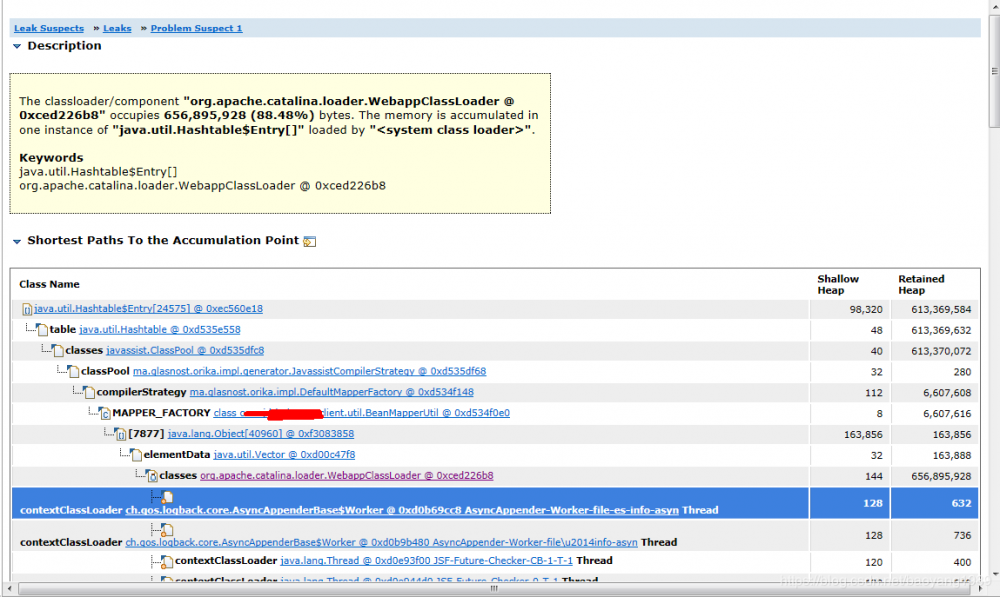Click the vertical scrollbar thumb

pos(994,71)
